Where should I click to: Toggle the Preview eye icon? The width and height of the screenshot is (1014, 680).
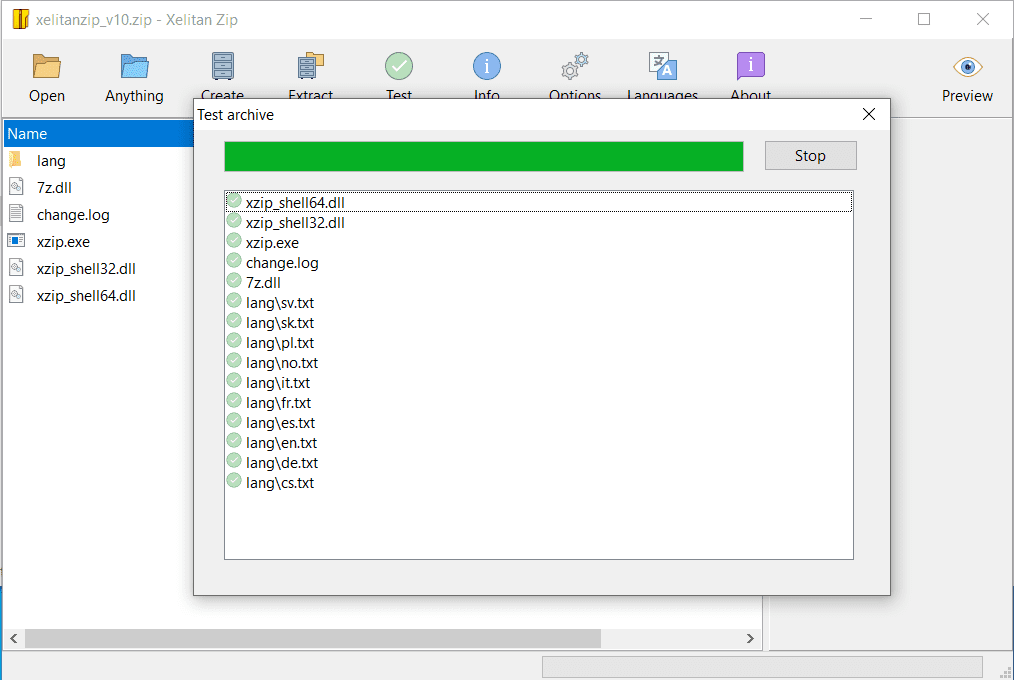point(967,67)
